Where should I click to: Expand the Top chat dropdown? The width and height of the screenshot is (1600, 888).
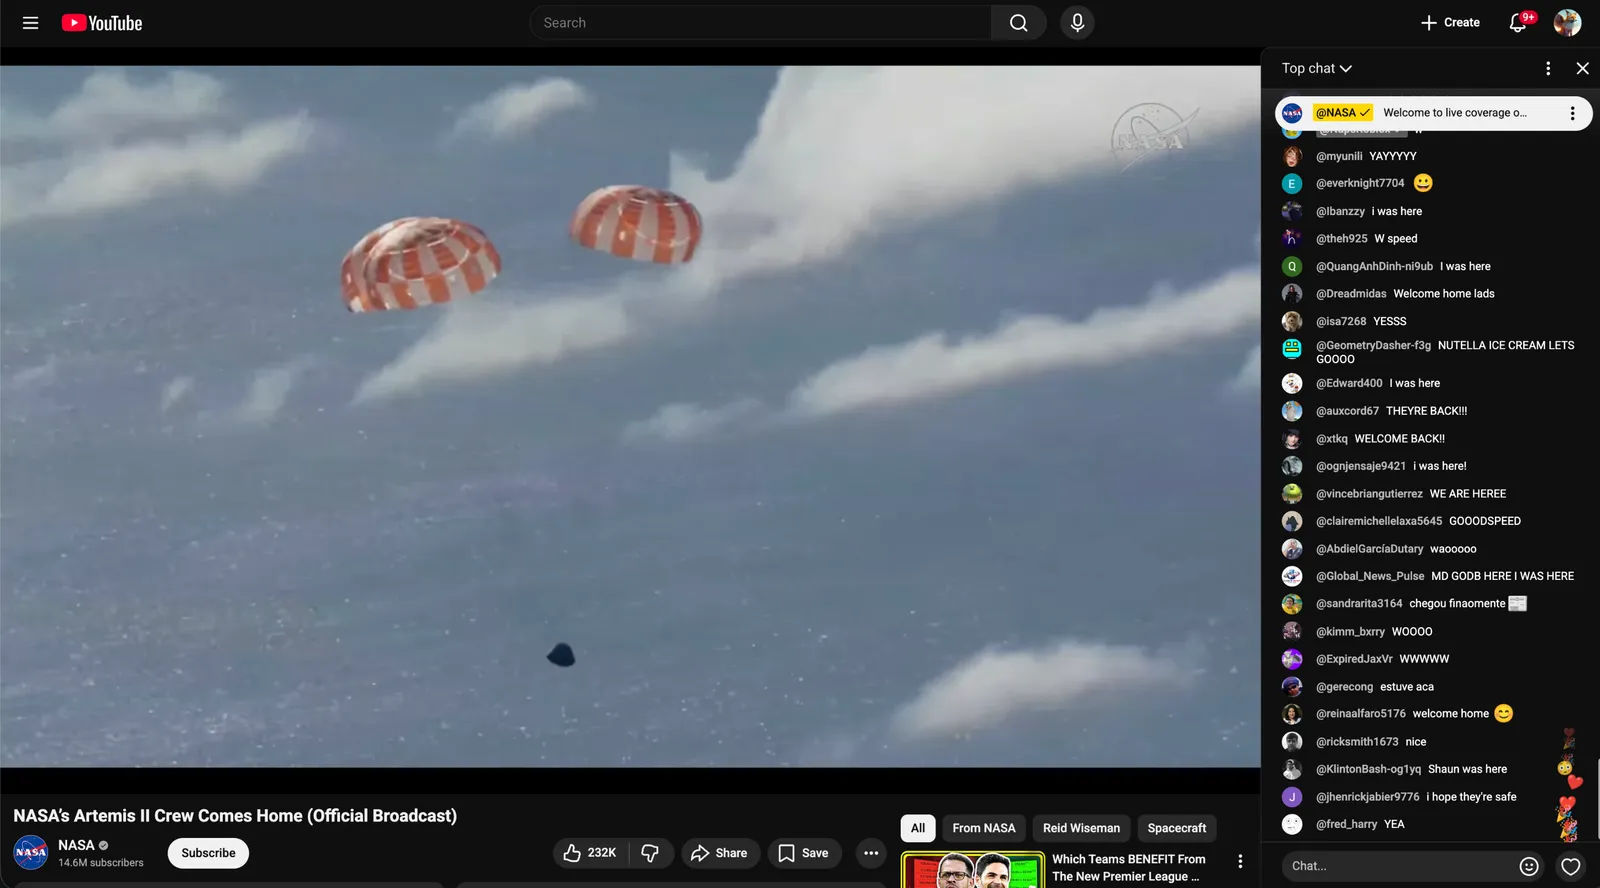pos(1317,68)
